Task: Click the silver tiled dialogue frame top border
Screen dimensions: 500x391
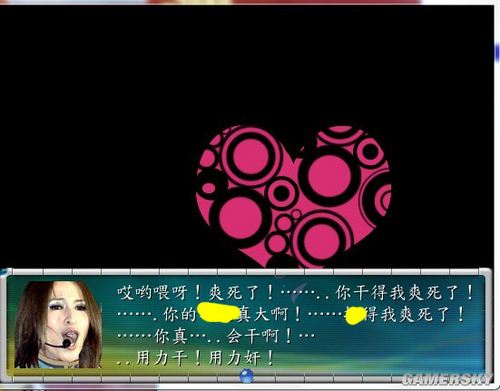Action: tap(247, 272)
